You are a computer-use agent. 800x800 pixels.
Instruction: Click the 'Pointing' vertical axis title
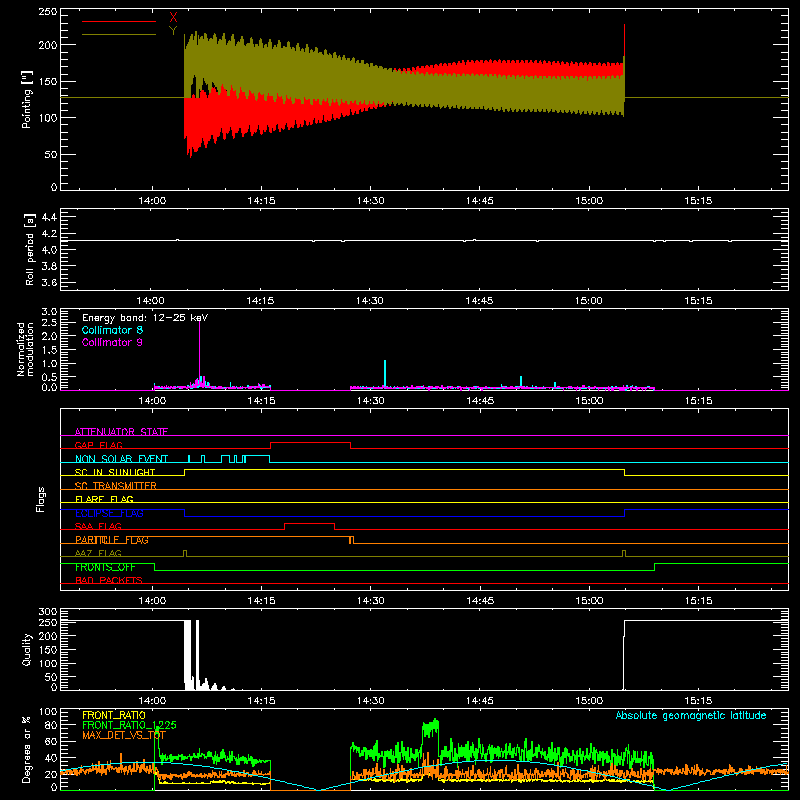[27, 99]
